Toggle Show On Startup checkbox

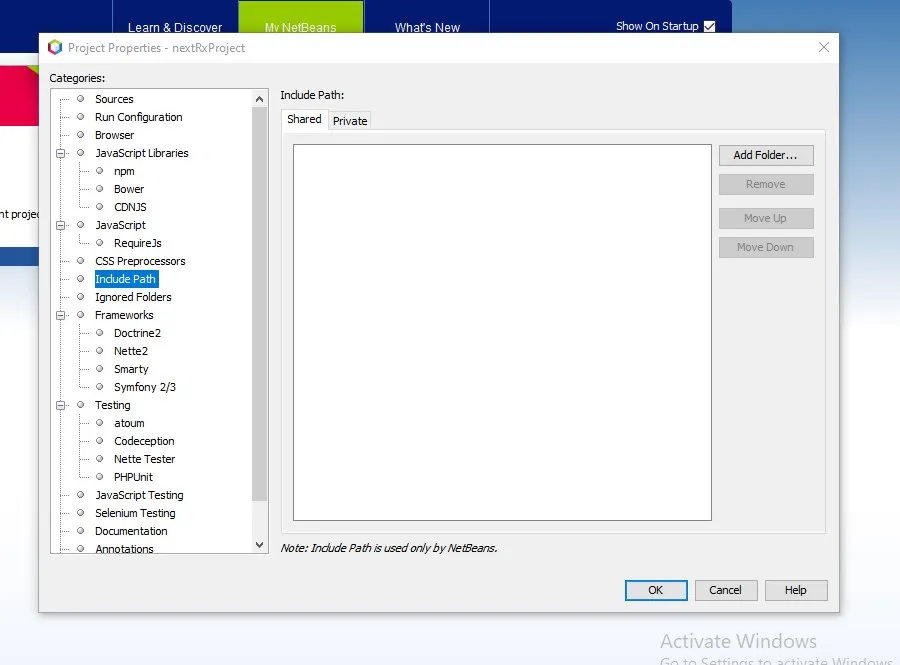point(709,26)
